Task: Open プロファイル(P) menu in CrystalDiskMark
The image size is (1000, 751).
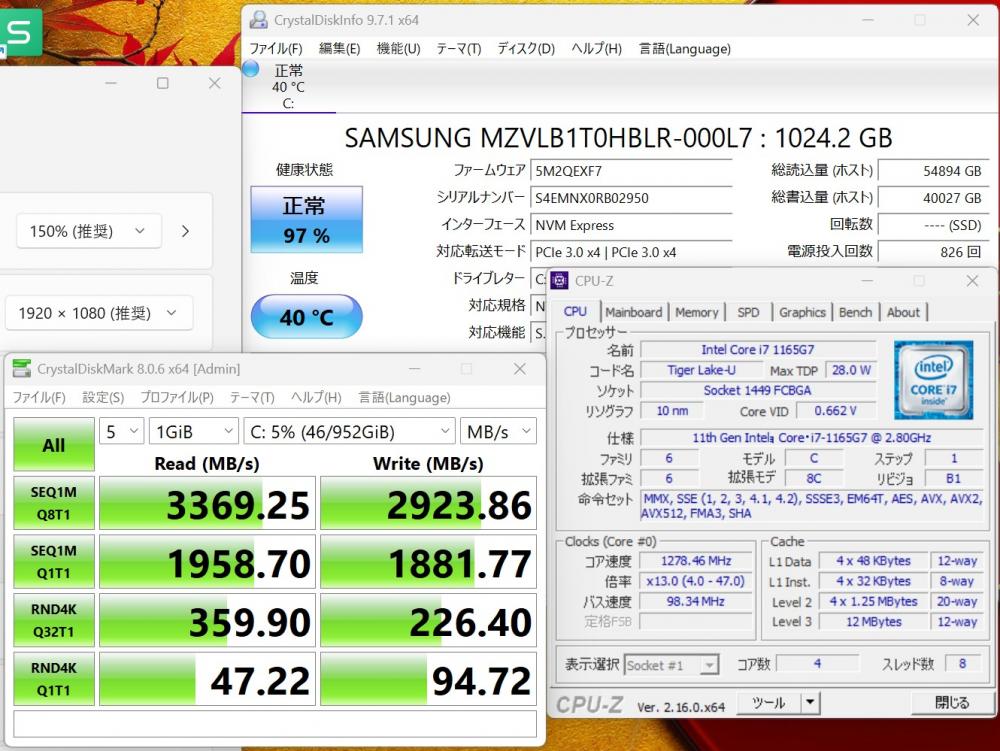Action: coord(177,397)
